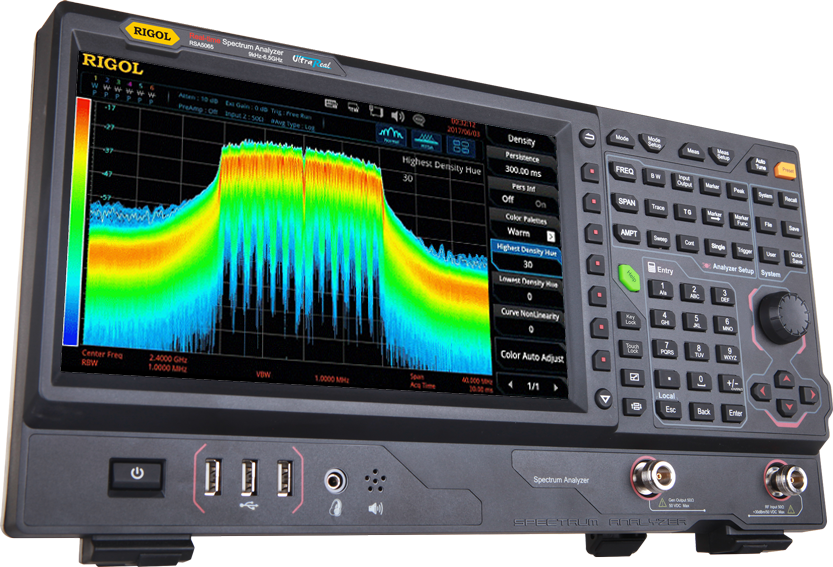Image resolution: width=833 pixels, height=567 pixels.
Task: Tap the Normal trace view icon
Action: (392, 135)
